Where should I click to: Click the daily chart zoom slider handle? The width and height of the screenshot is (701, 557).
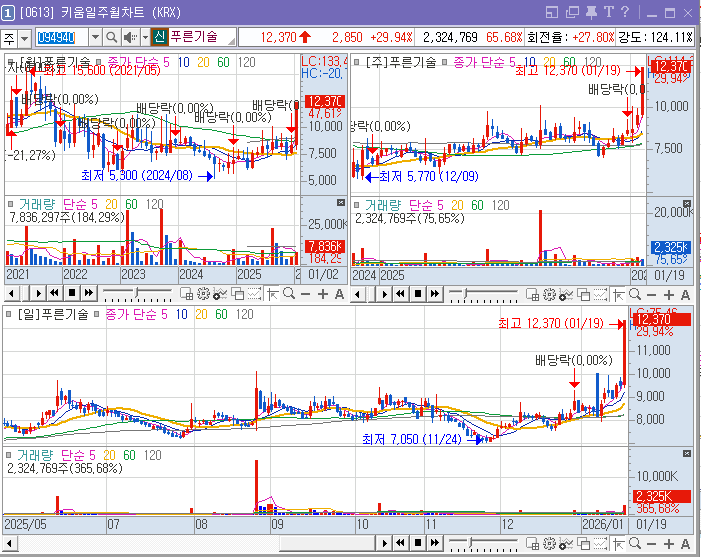point(471,543)
